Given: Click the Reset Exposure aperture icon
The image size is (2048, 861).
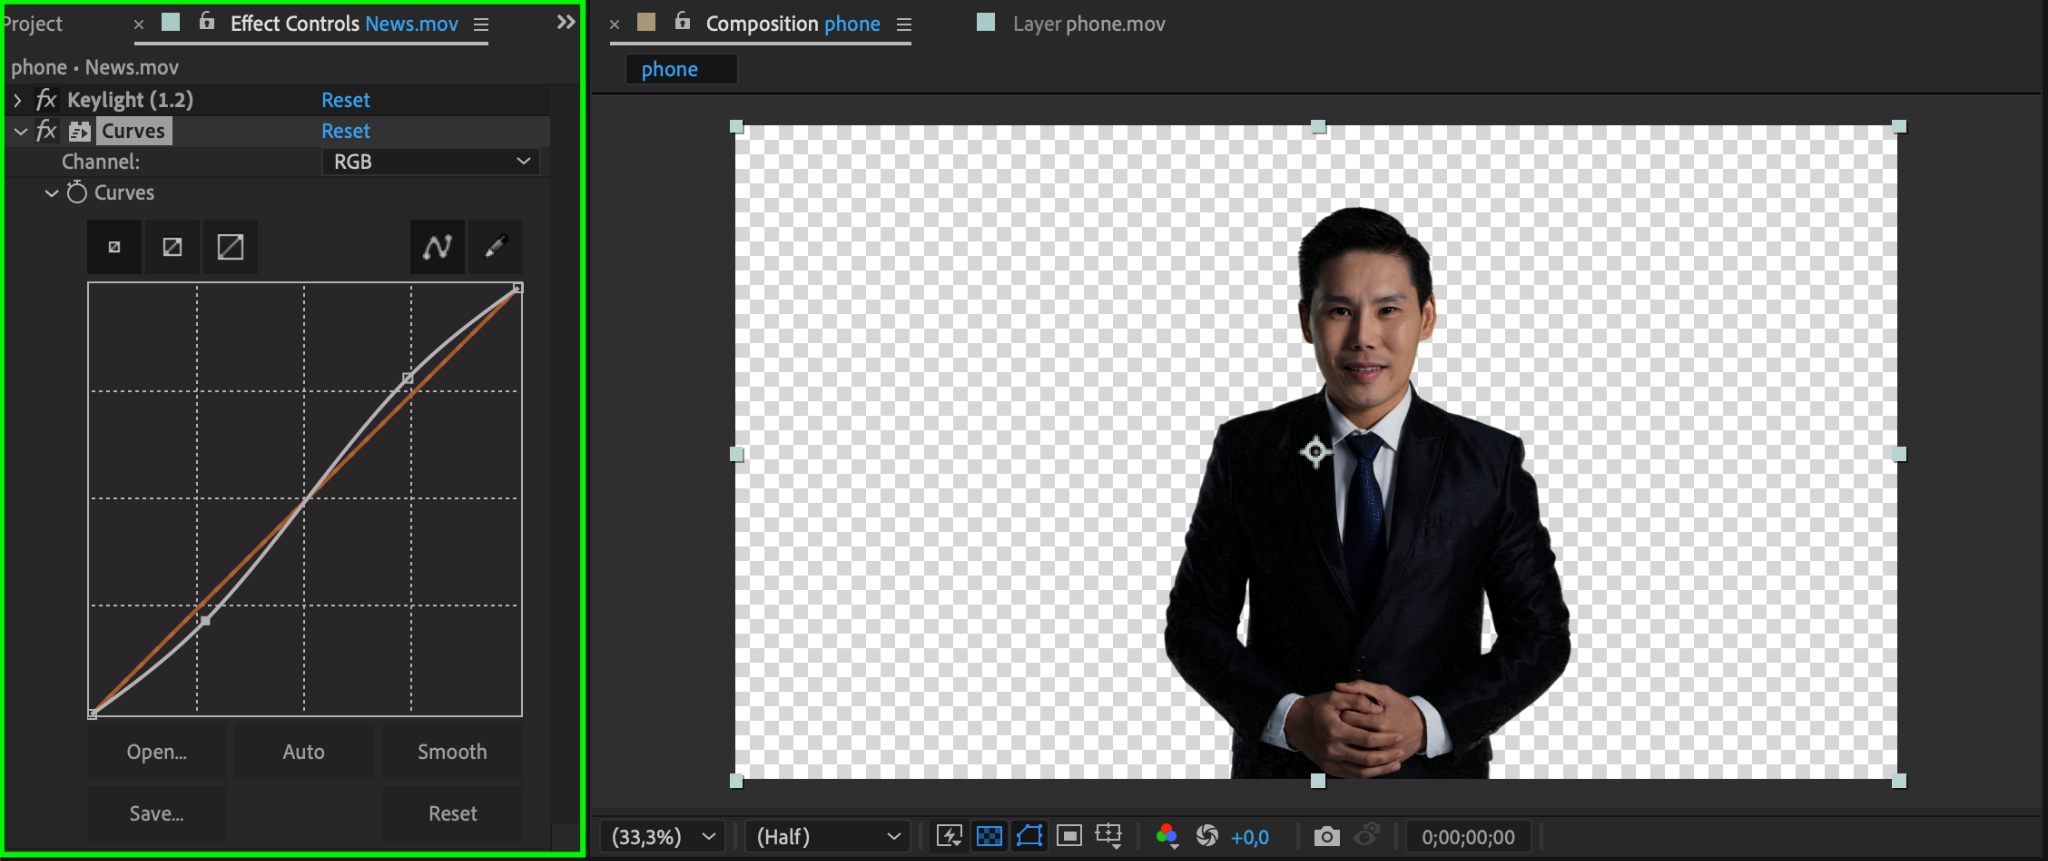Looking at the screenshot, I should coord(1207,836).
